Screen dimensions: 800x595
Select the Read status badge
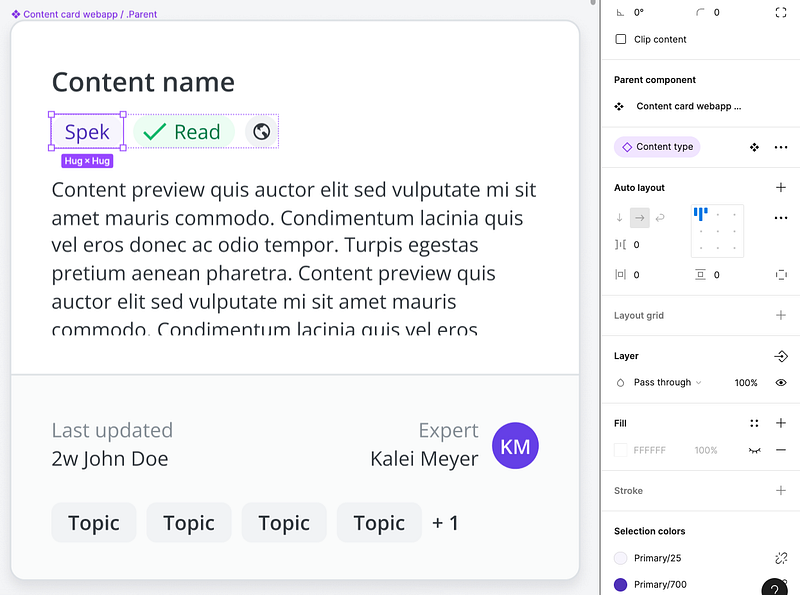(x=184, y=132)
